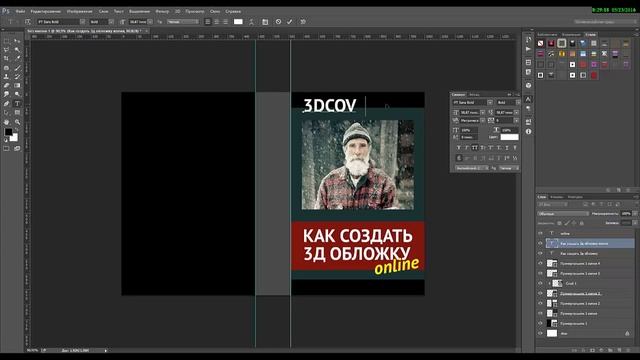The height and width of the screenshot is (360, 640).
Task: Click the zoom percentage field in status bar
Action: pos(32,350)
